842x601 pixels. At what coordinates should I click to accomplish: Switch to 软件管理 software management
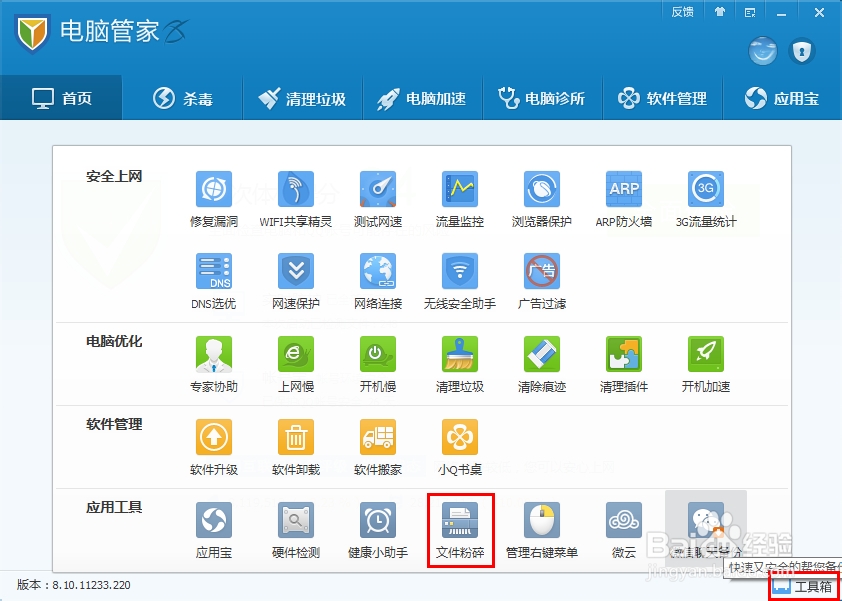tap(663, 97)
